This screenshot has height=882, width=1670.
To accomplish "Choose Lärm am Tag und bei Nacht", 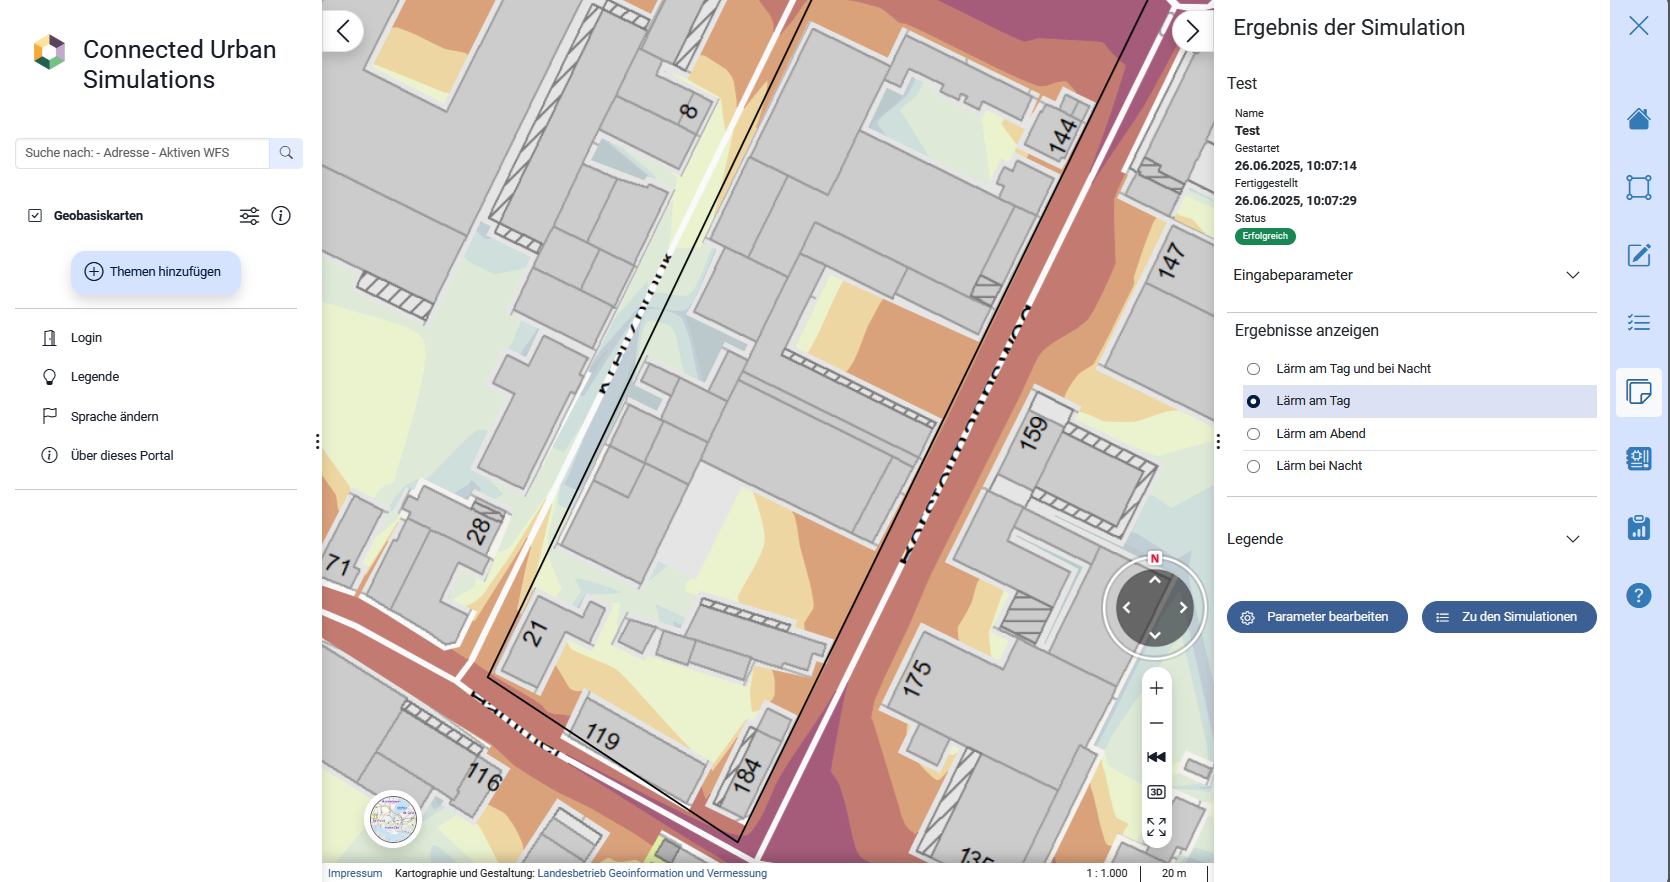I will (x=1253, y=369).
